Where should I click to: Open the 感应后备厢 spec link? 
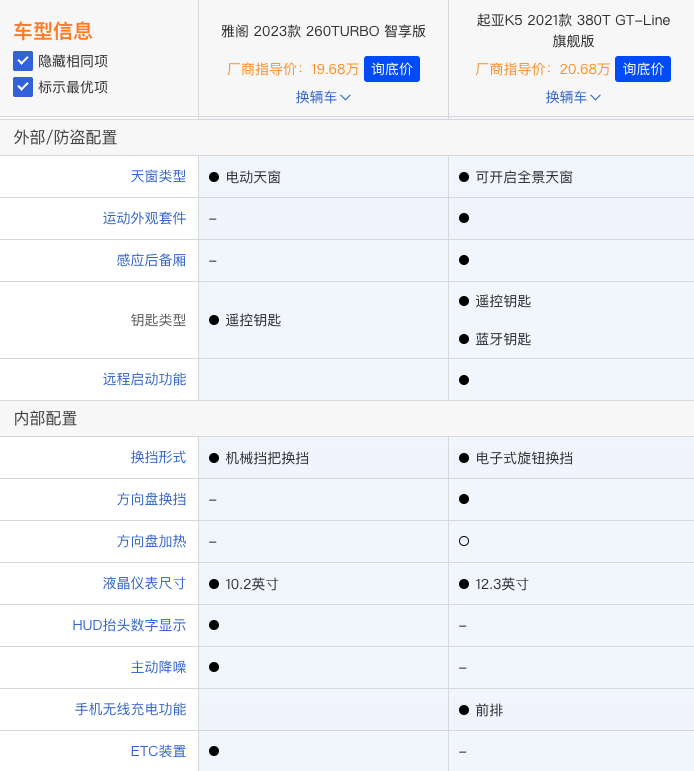point(151,260)
